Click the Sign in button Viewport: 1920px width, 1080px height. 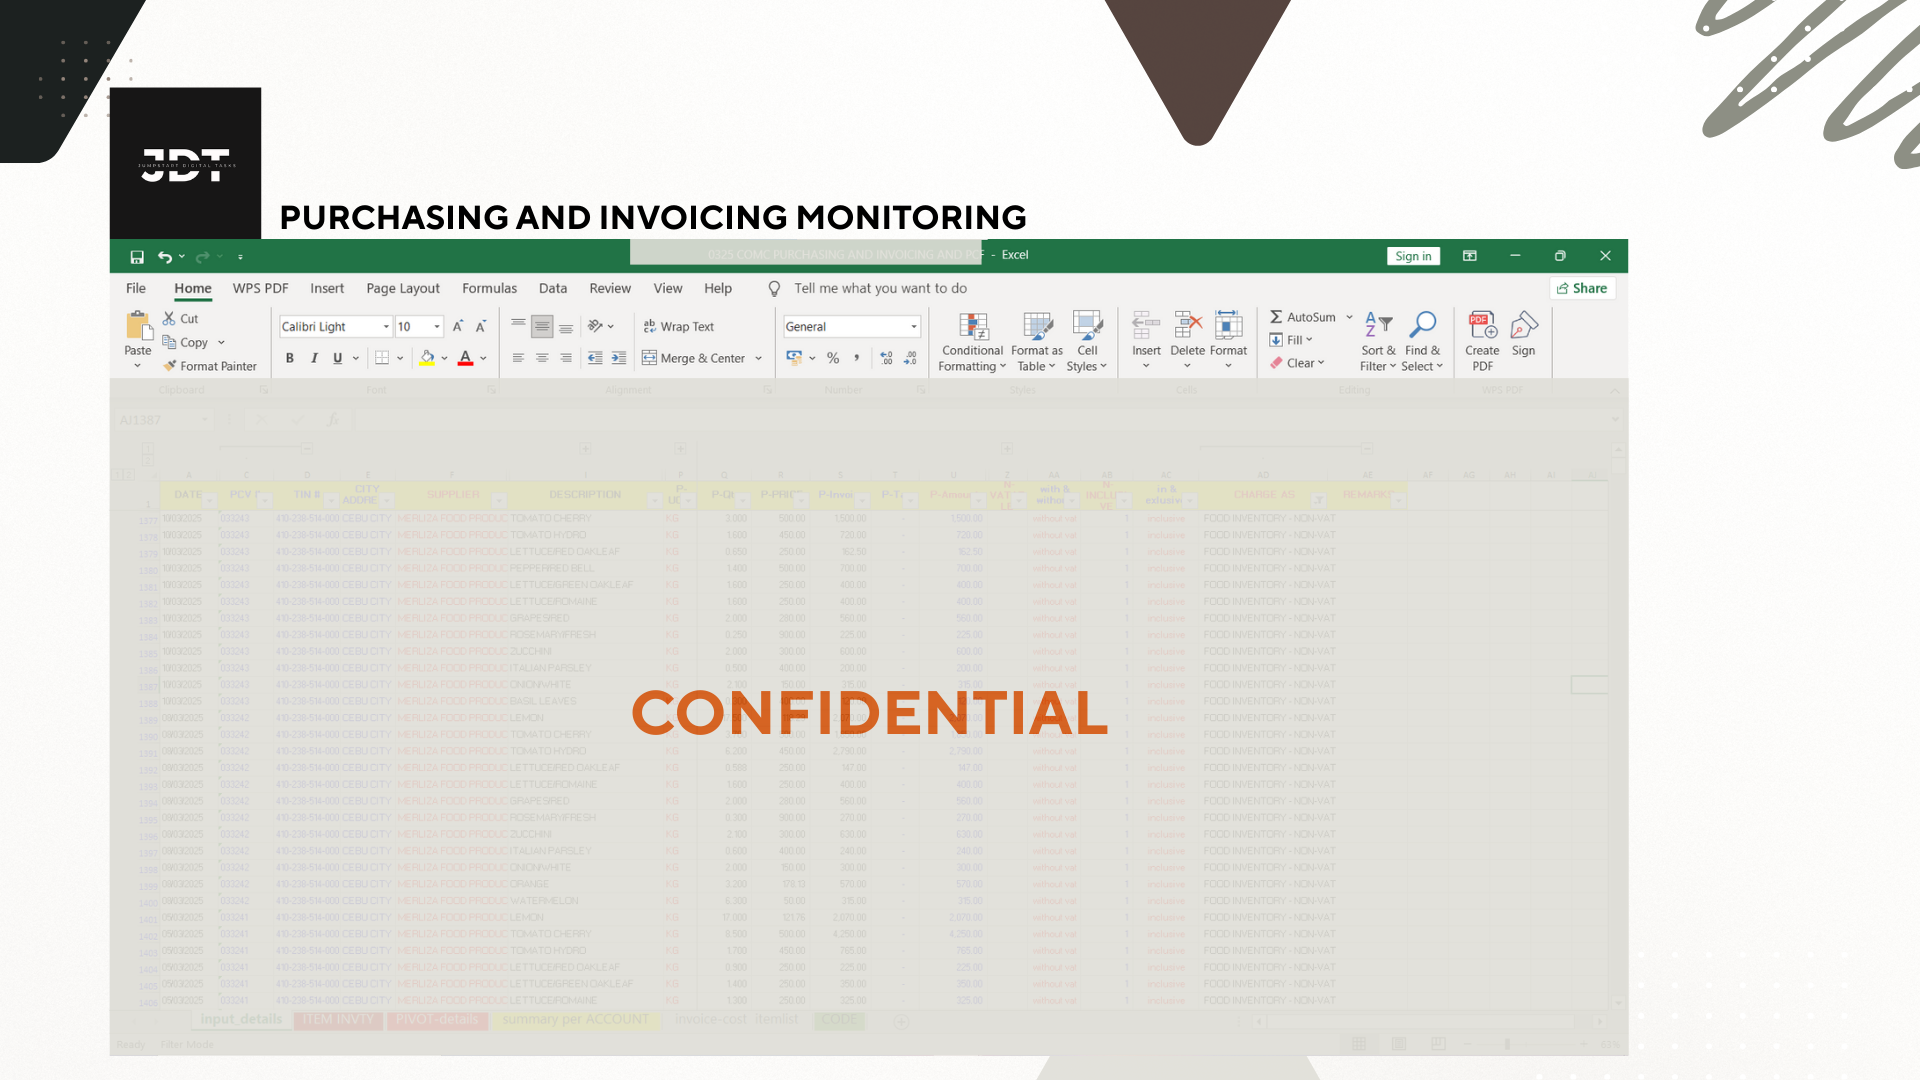click(x=1413, y=257)
